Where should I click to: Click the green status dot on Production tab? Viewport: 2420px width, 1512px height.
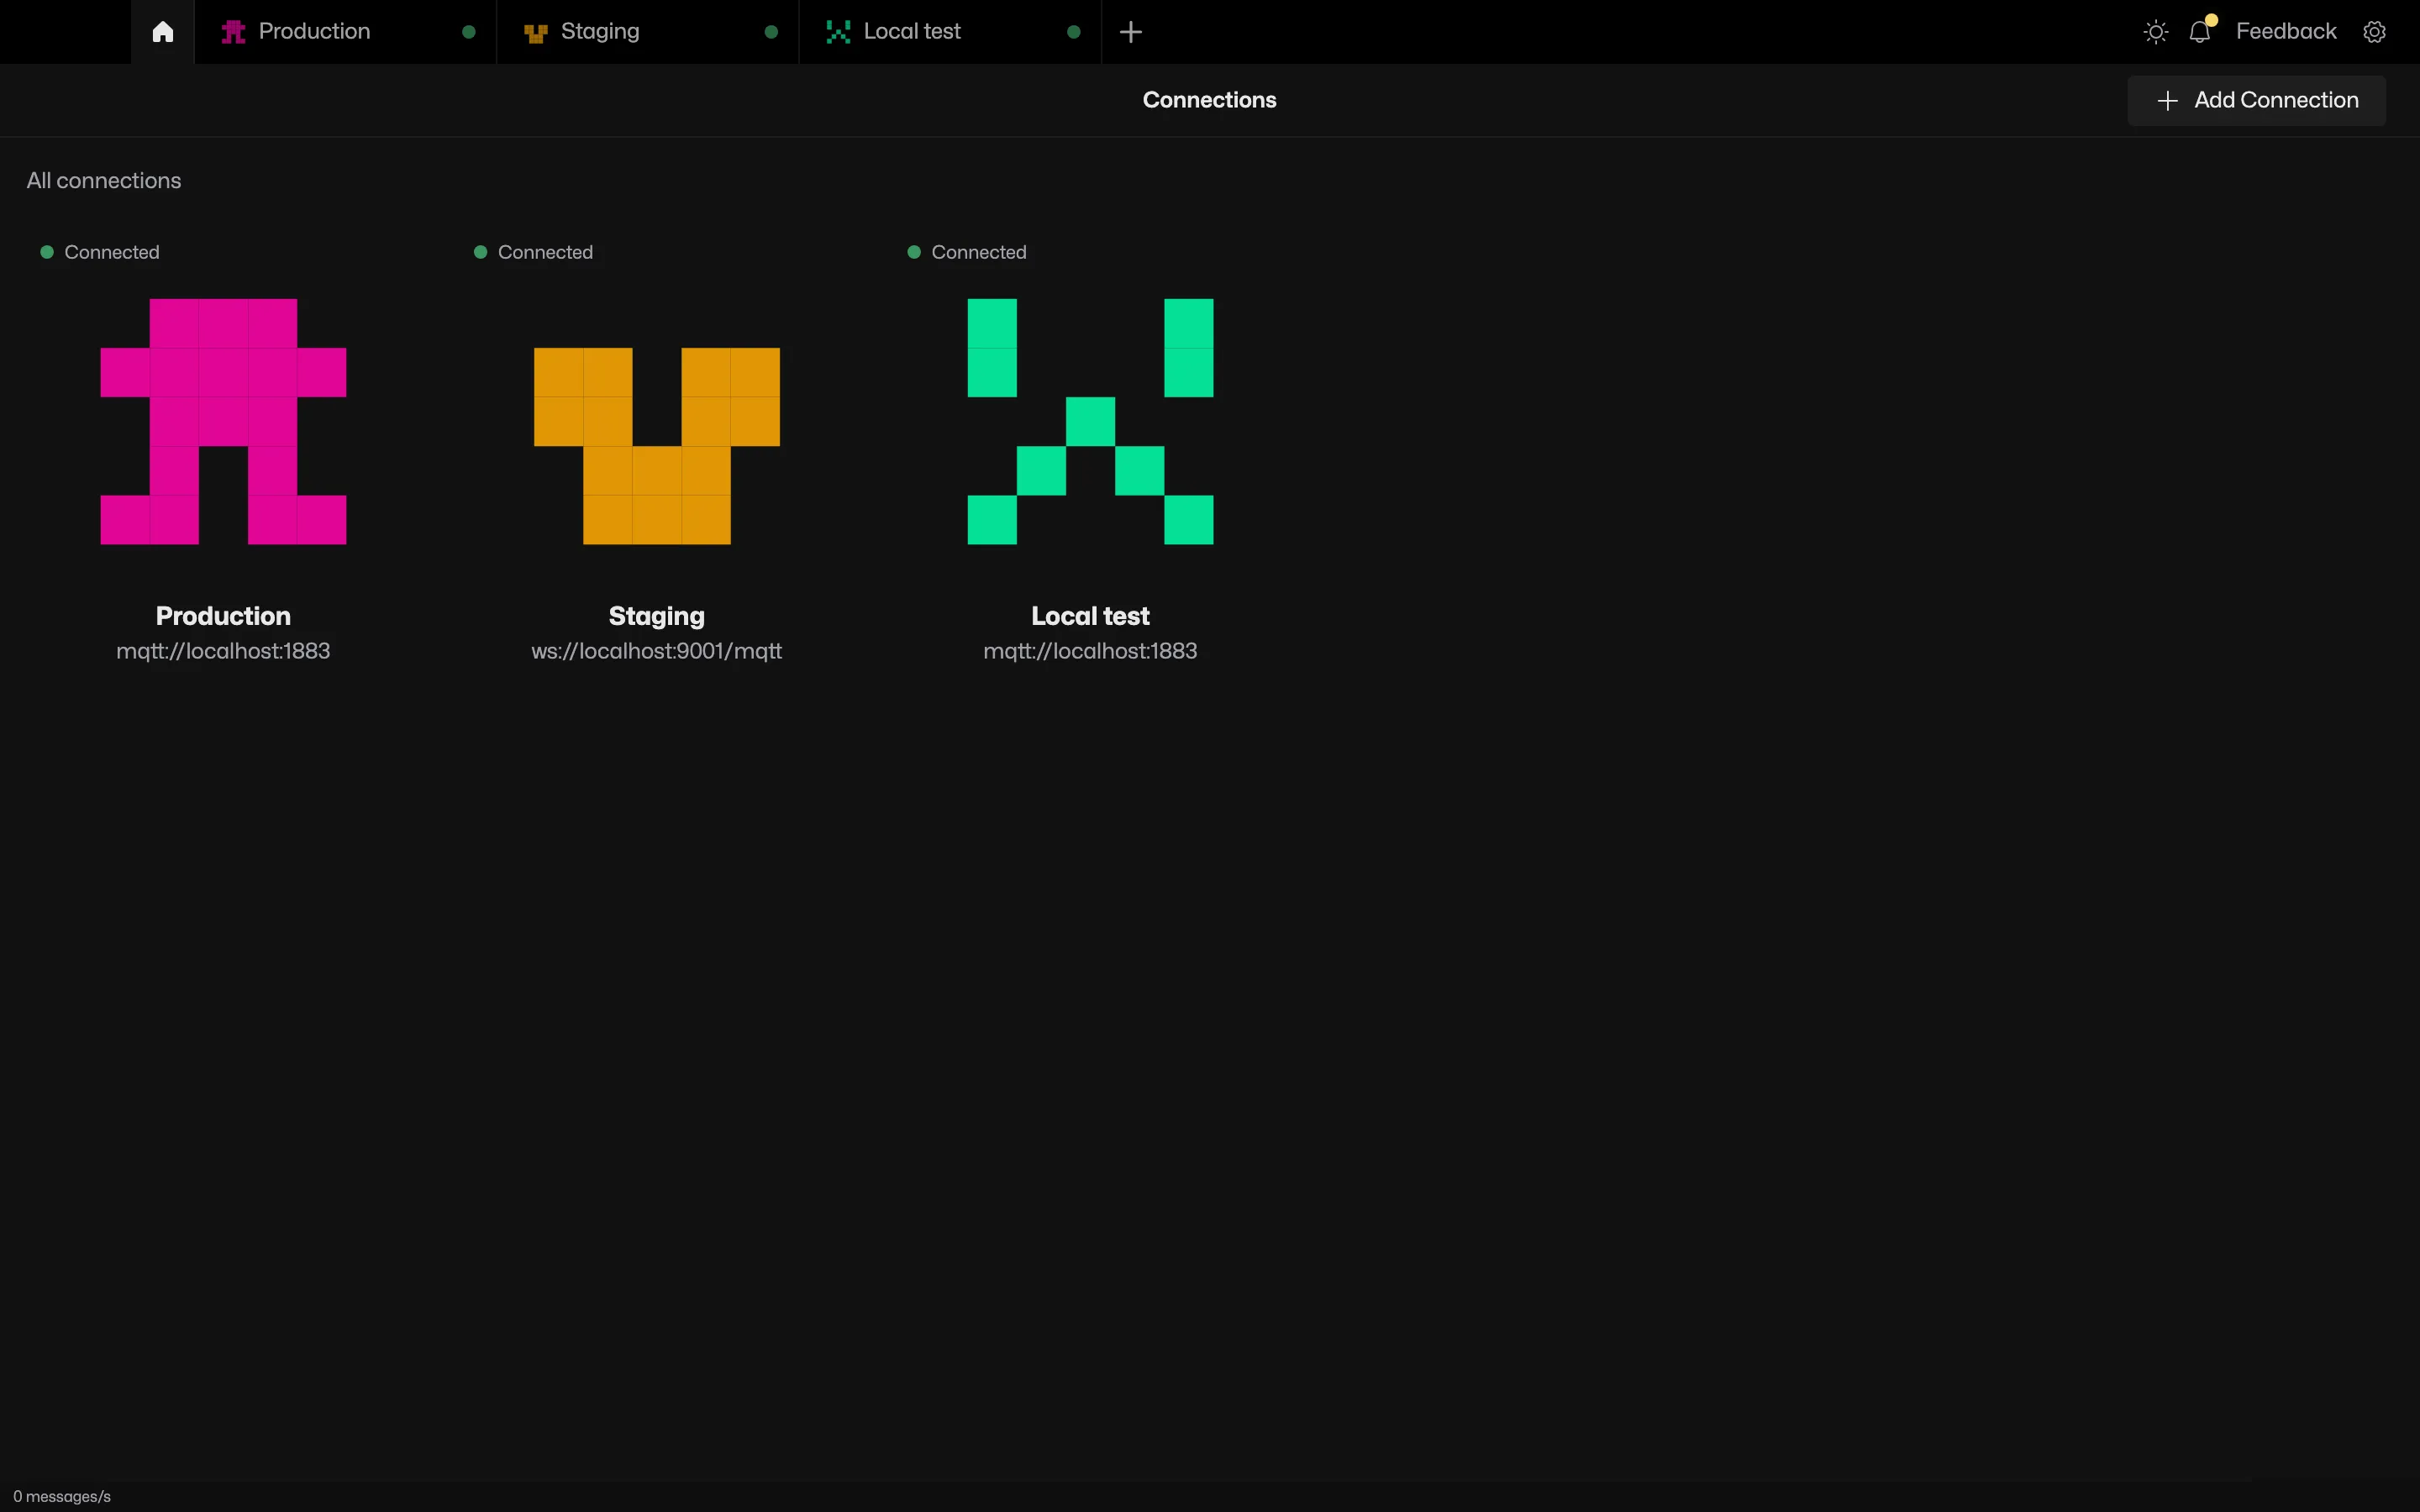tap(469, 32)
